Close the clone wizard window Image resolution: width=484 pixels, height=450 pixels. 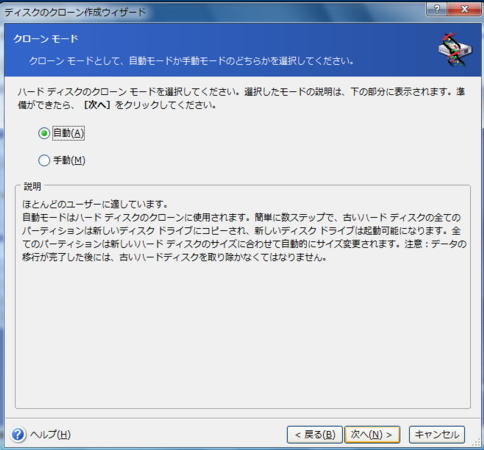click(464, 9)
